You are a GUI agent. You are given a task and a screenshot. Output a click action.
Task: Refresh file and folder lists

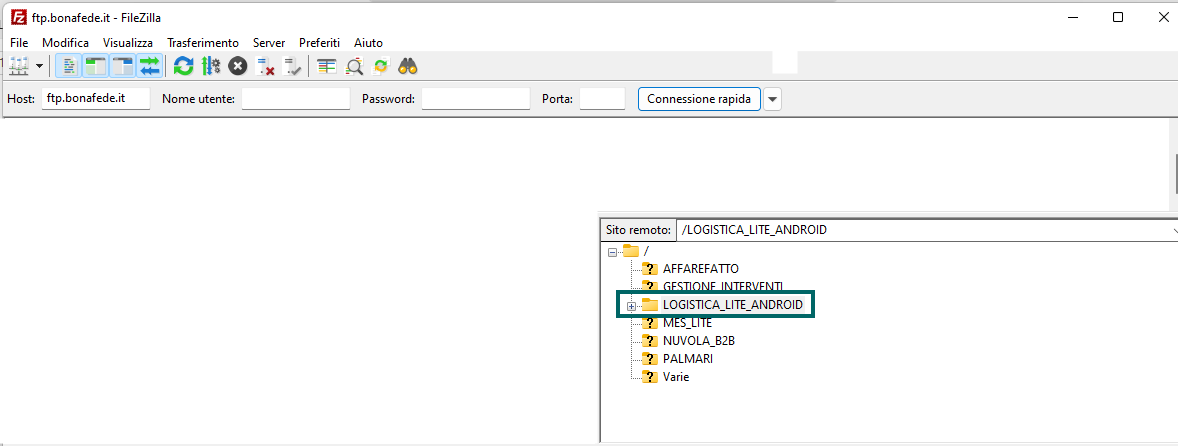[x=183, y=66]
